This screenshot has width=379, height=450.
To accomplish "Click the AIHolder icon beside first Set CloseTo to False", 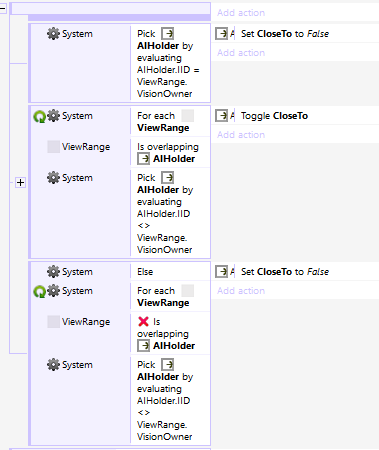I will [x=221, y=34].
